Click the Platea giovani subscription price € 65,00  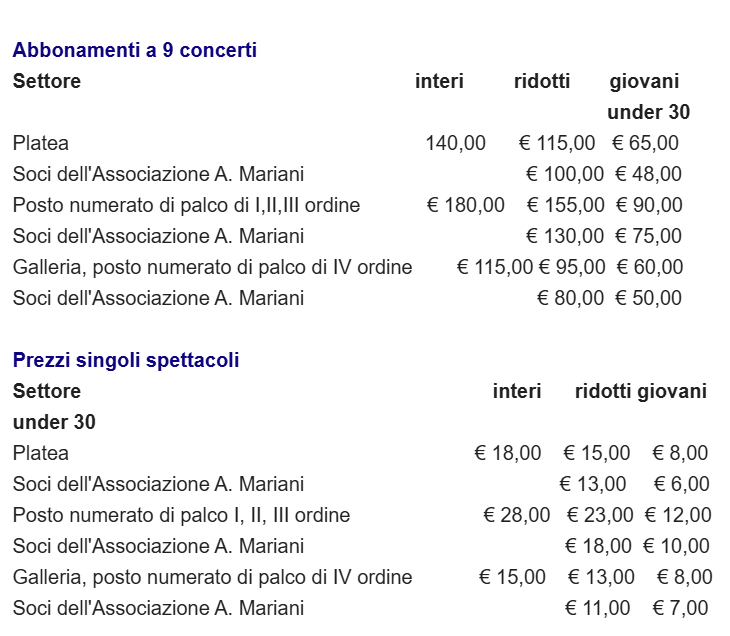pyautogui.click(x=645, y=143)
